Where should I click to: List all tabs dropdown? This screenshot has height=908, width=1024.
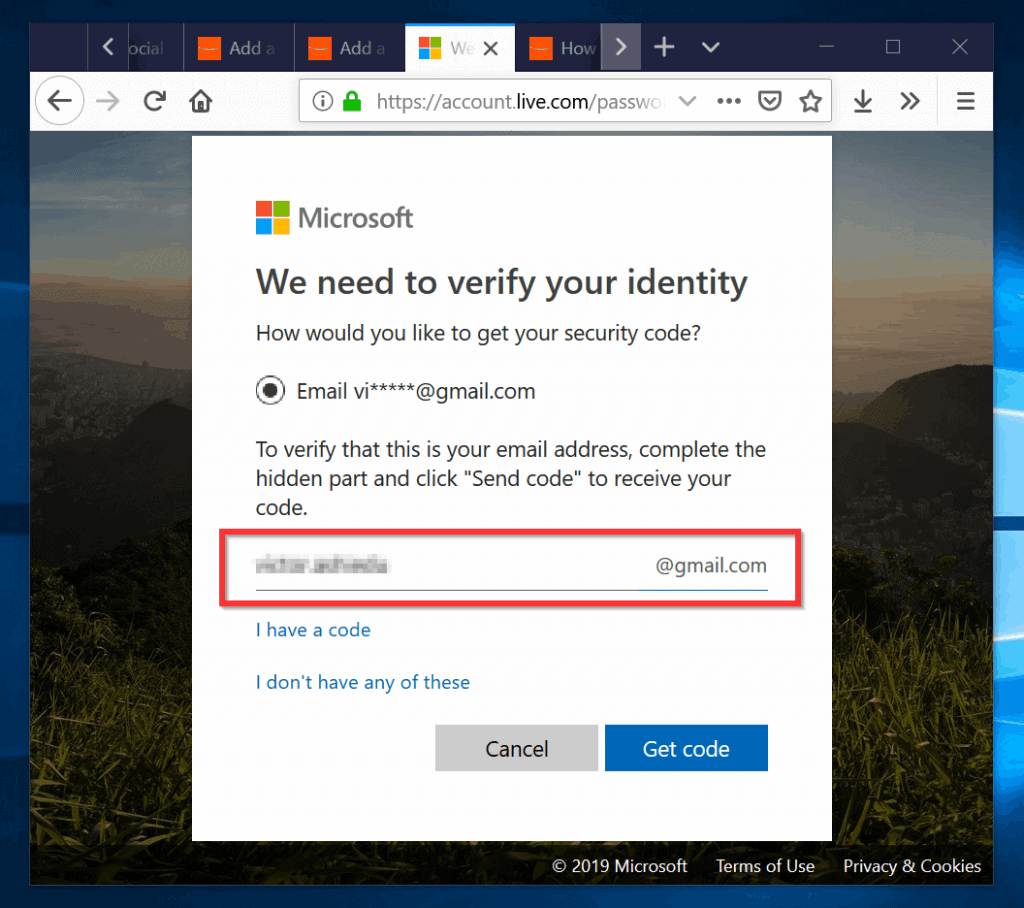click(711, 47)
